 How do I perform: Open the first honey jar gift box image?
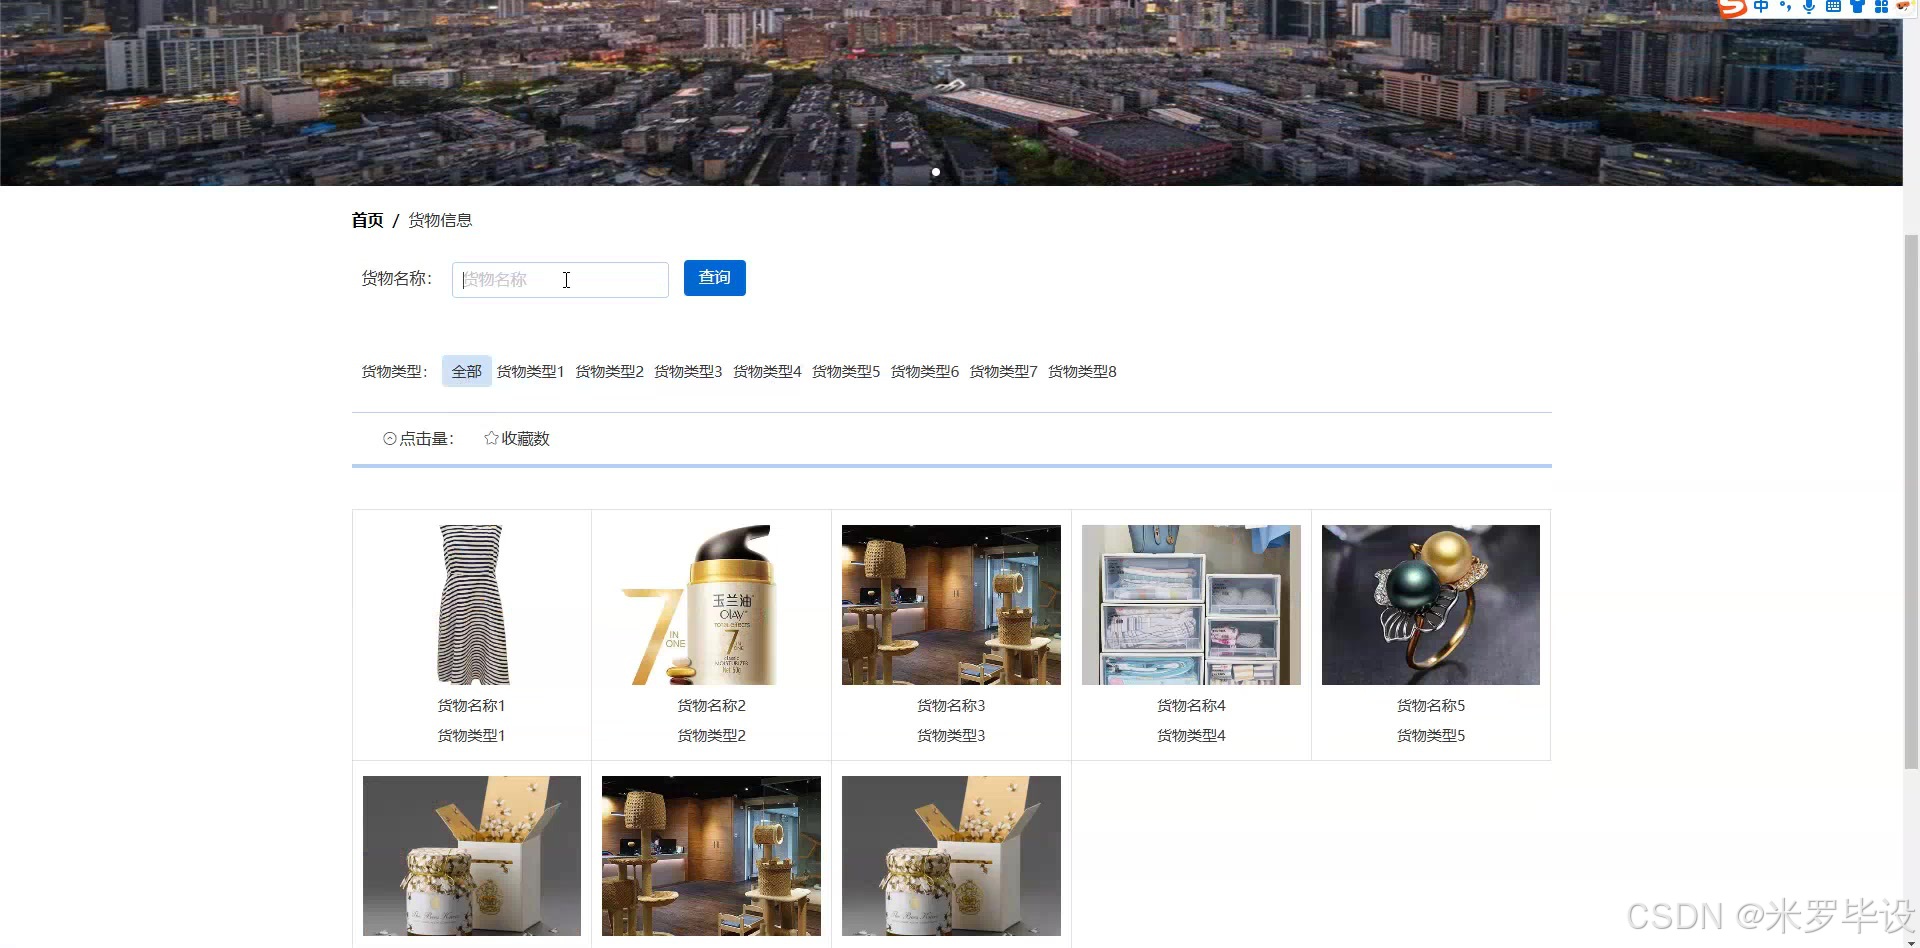pyautogui.click(x=472, y=856)
